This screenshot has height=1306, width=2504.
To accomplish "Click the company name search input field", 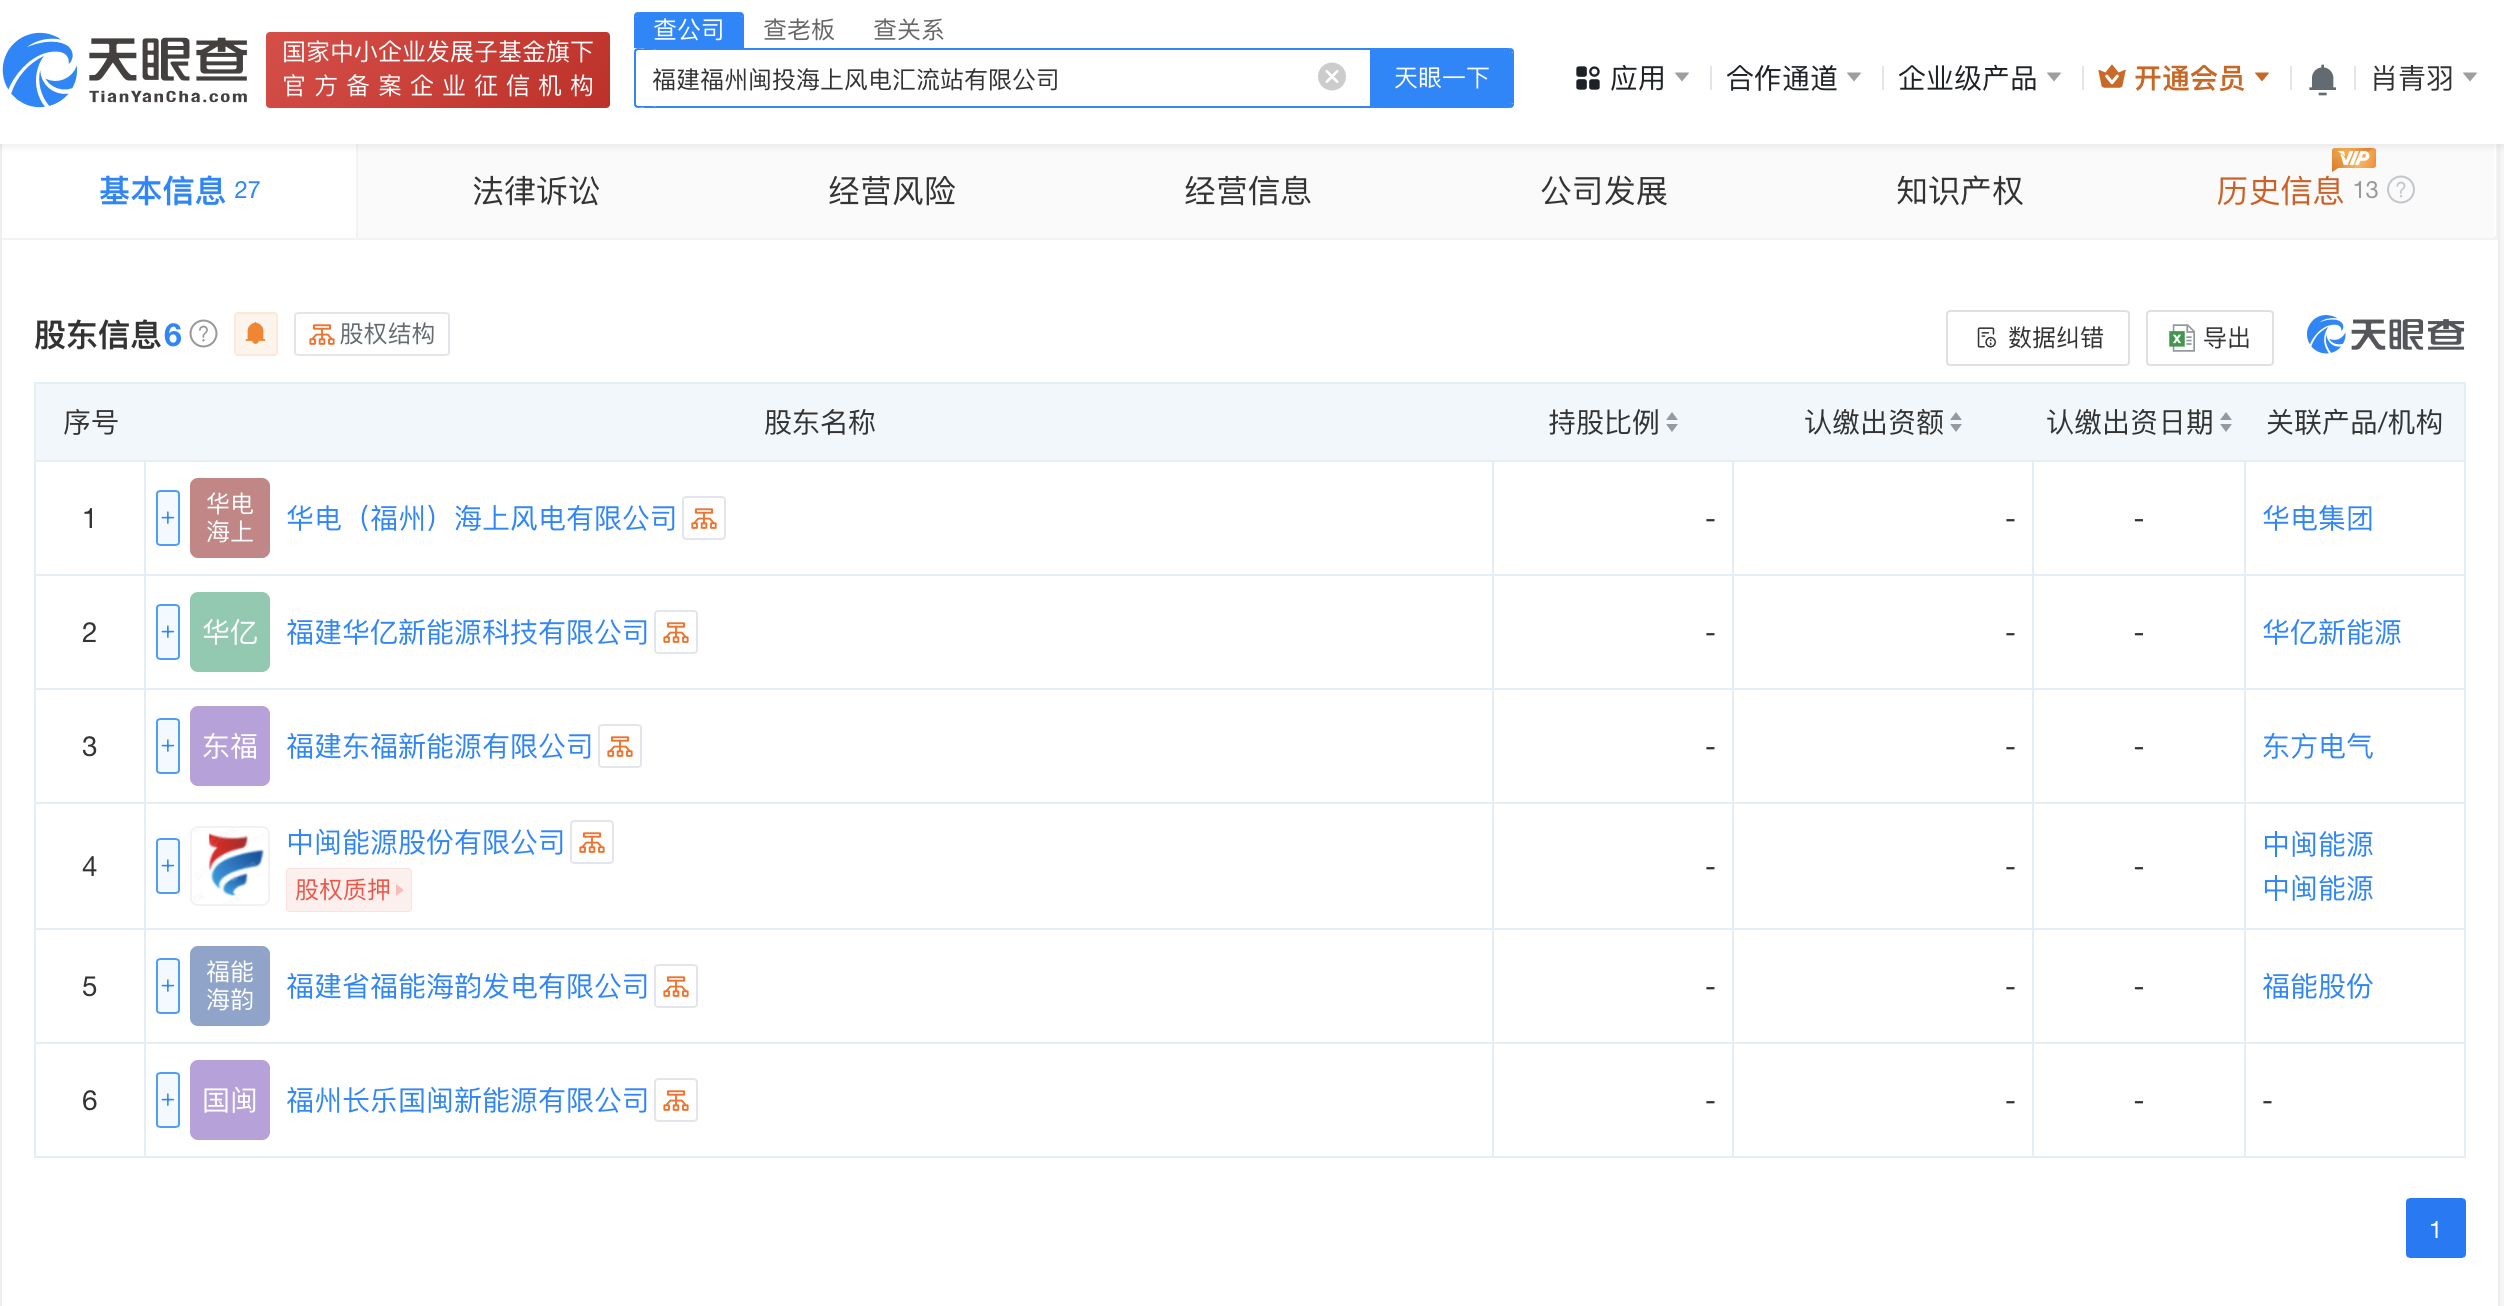I will [x=980, y=79].
